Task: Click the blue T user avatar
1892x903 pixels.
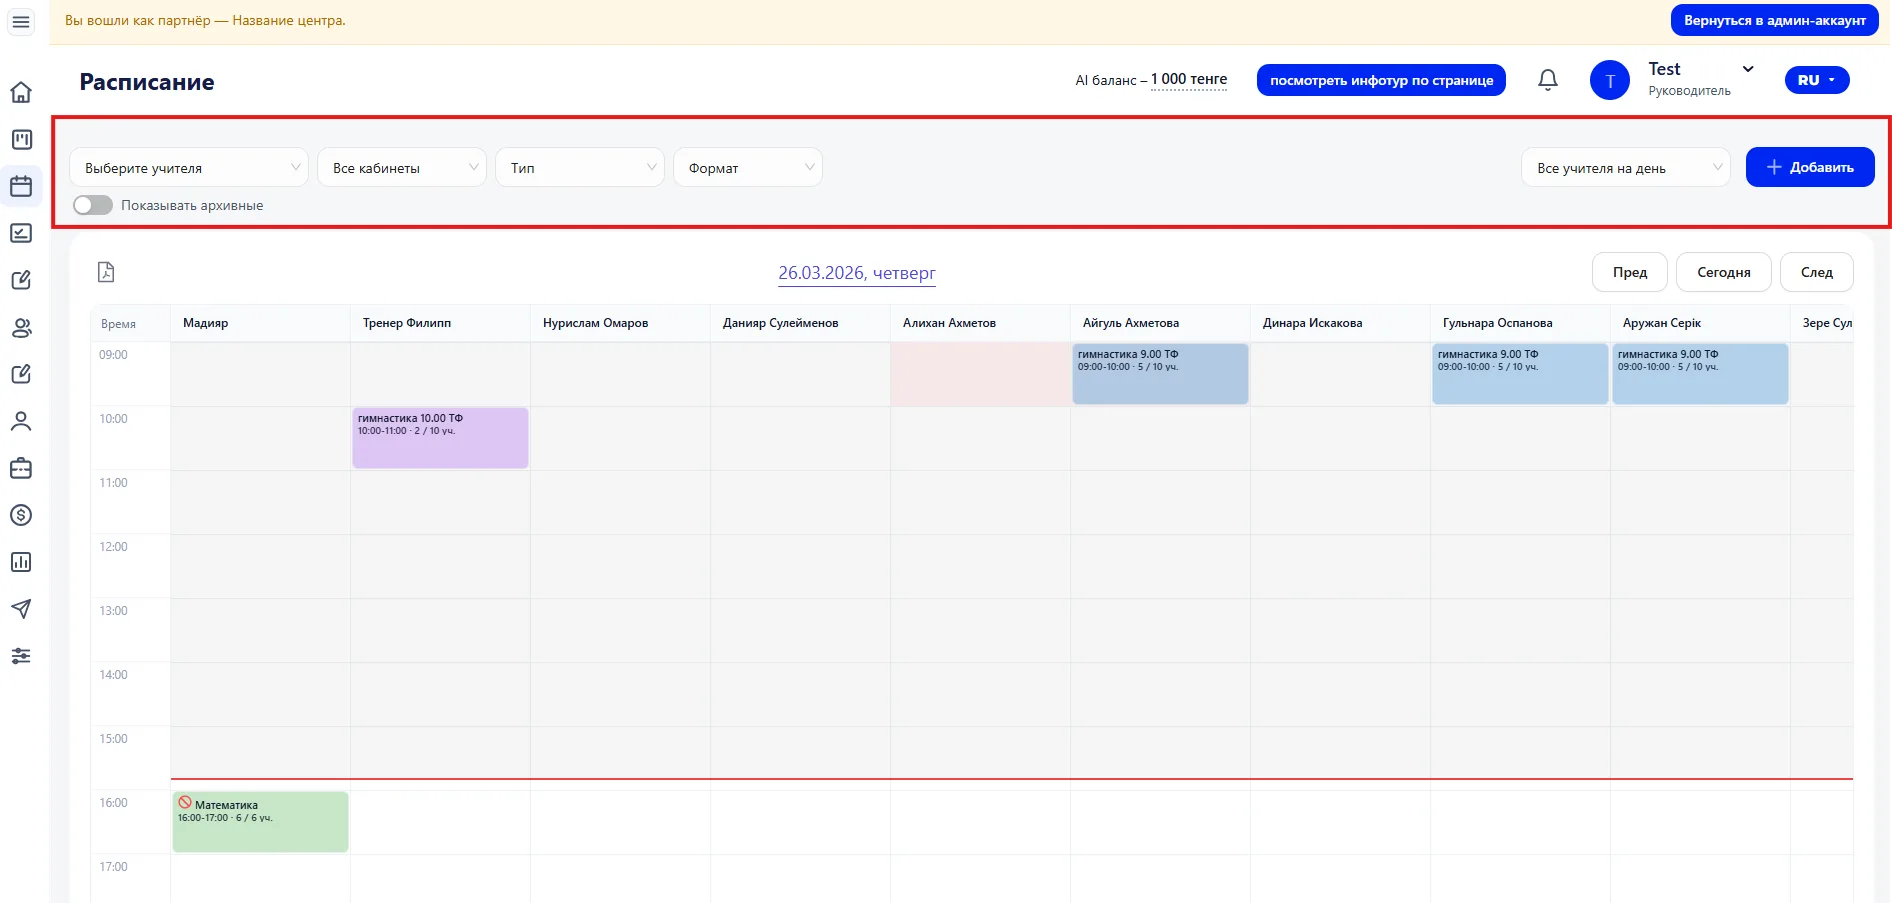Action: pyautogui.click(x=1610, y=80)
